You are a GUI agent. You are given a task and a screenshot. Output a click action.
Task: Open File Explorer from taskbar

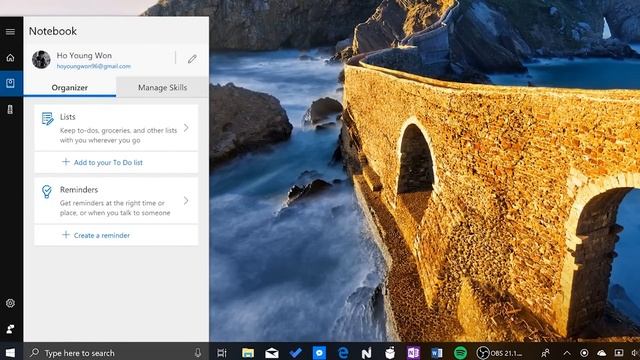click(248, 353)
